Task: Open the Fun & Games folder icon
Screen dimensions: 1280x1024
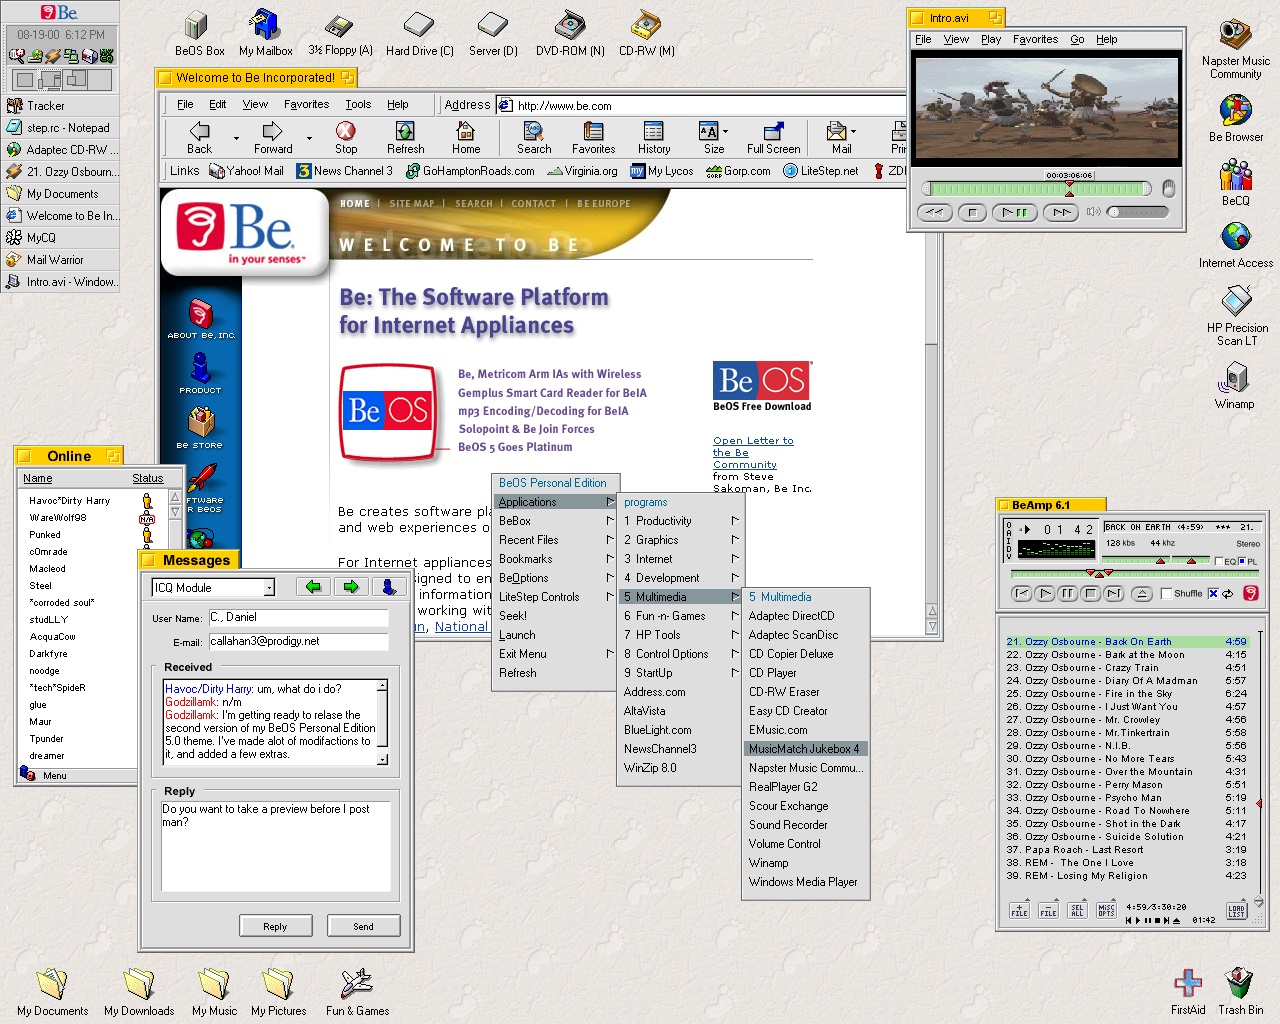Action: tap(357, 992)
